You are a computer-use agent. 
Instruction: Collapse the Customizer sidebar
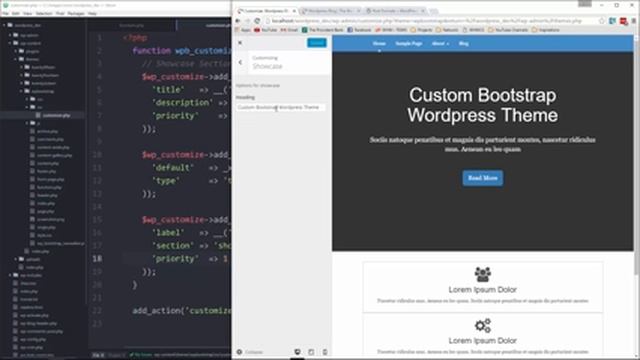[x=249, y=352]
